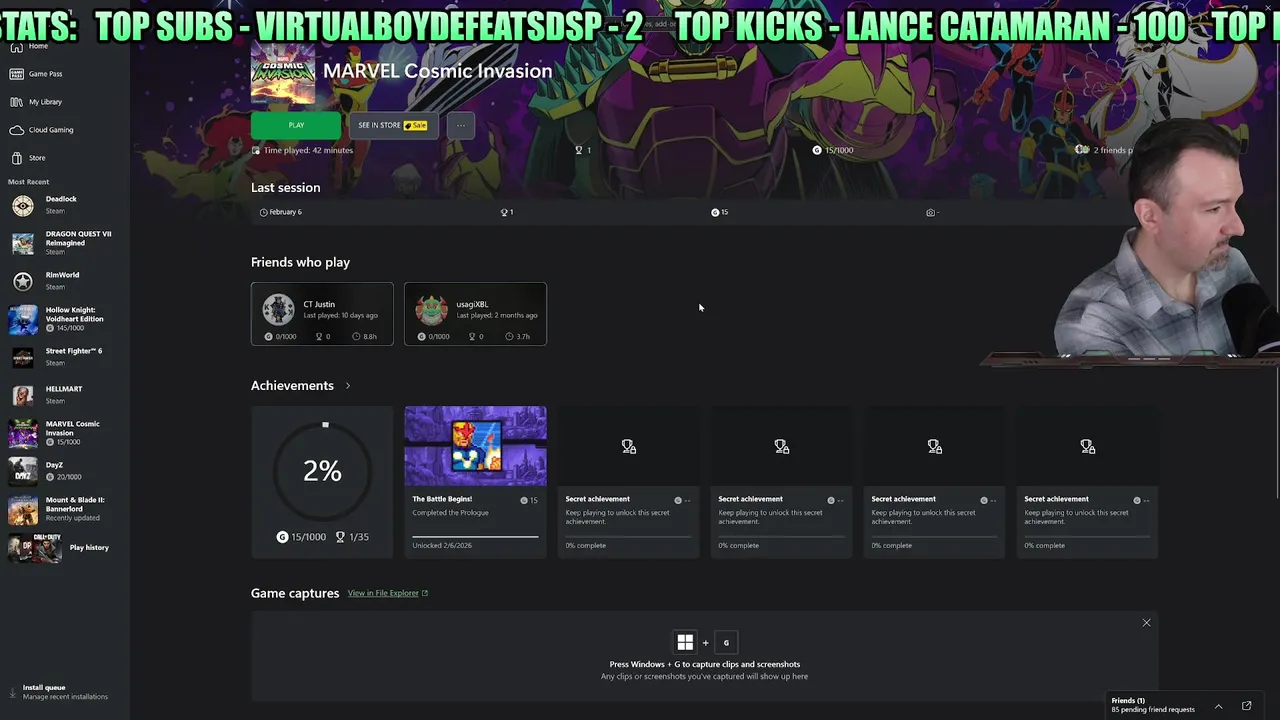Select Deadlock game icon in Most Recent

[x=23, y=206]
